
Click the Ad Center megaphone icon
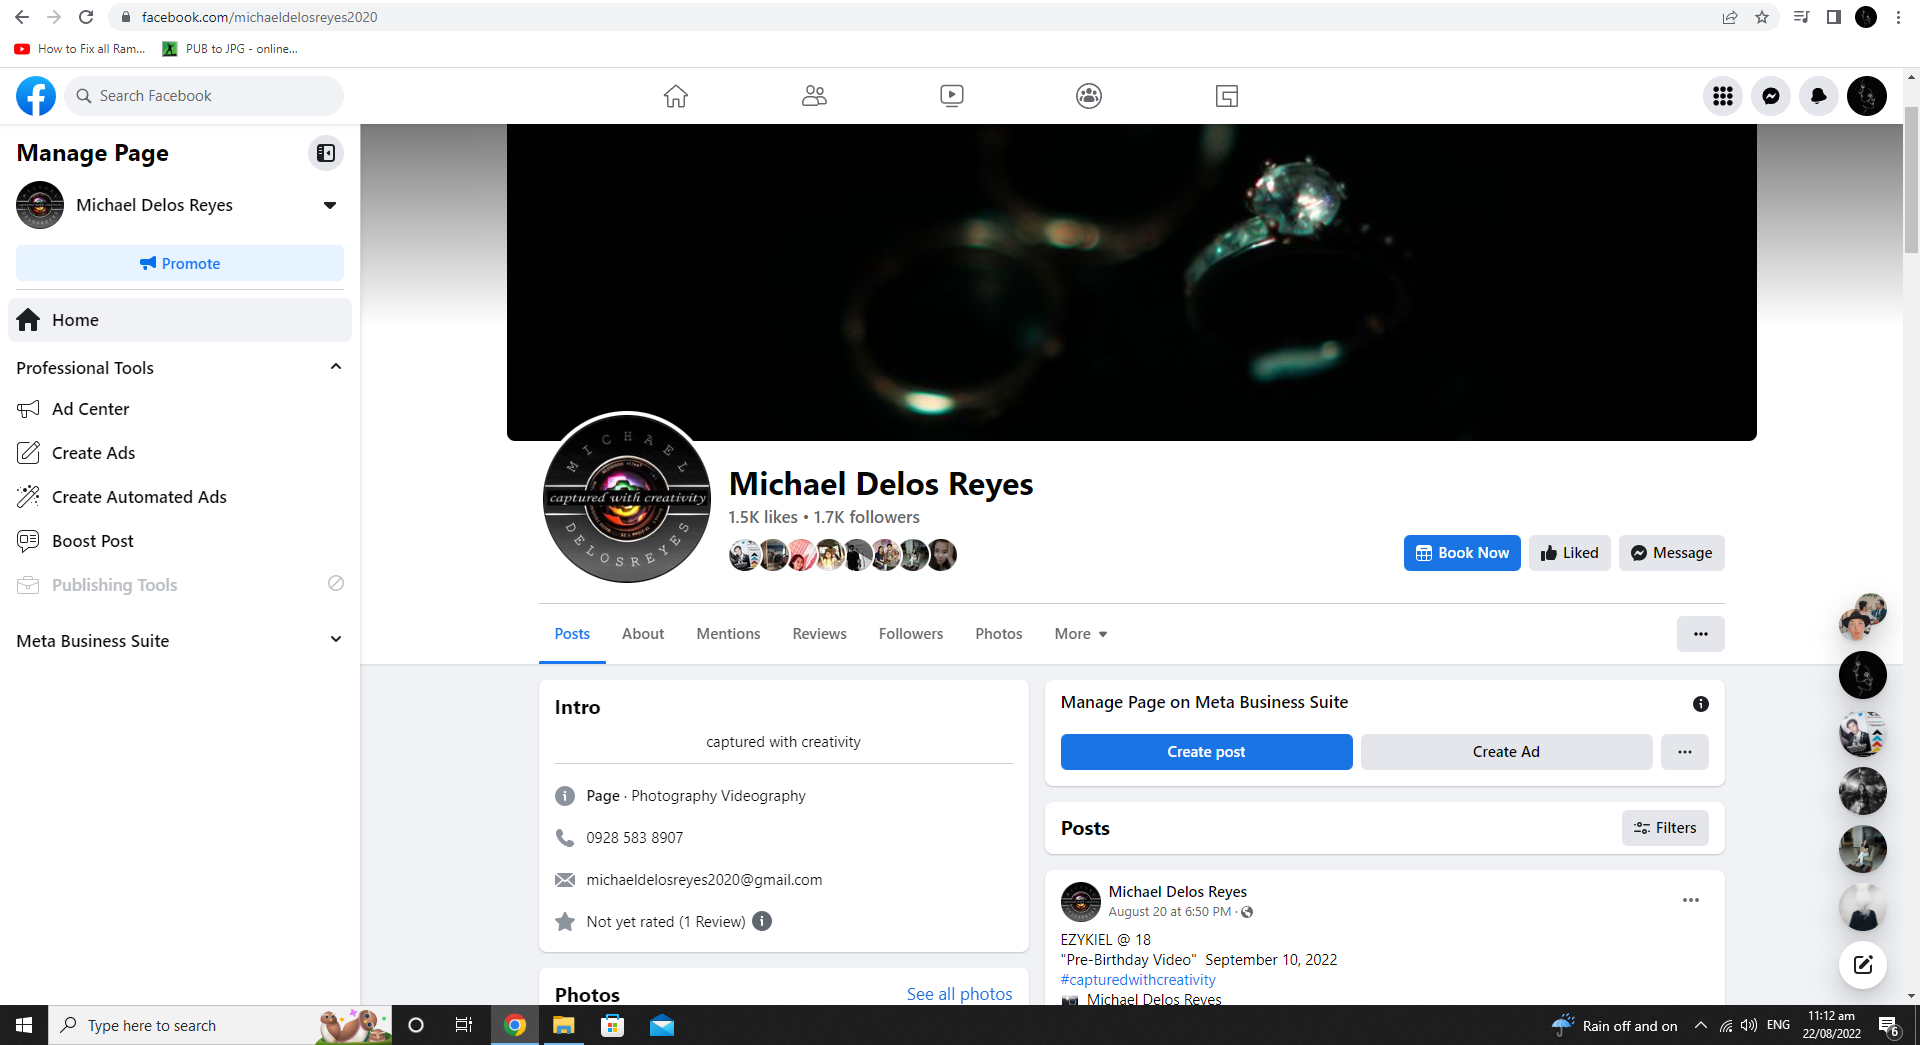click(x=28, y=409)
